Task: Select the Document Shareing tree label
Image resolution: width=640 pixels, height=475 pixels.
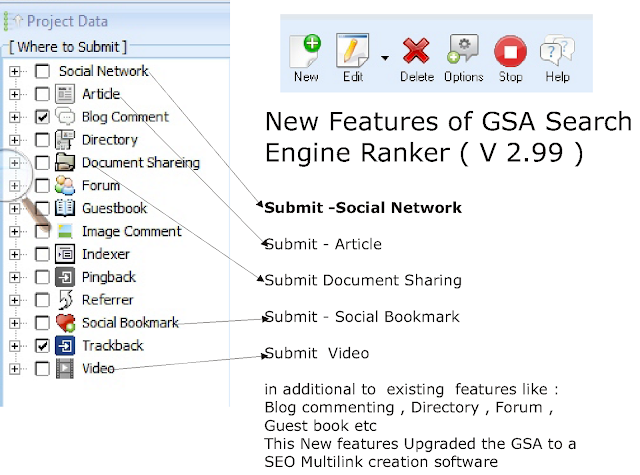Action: (141, 162)
